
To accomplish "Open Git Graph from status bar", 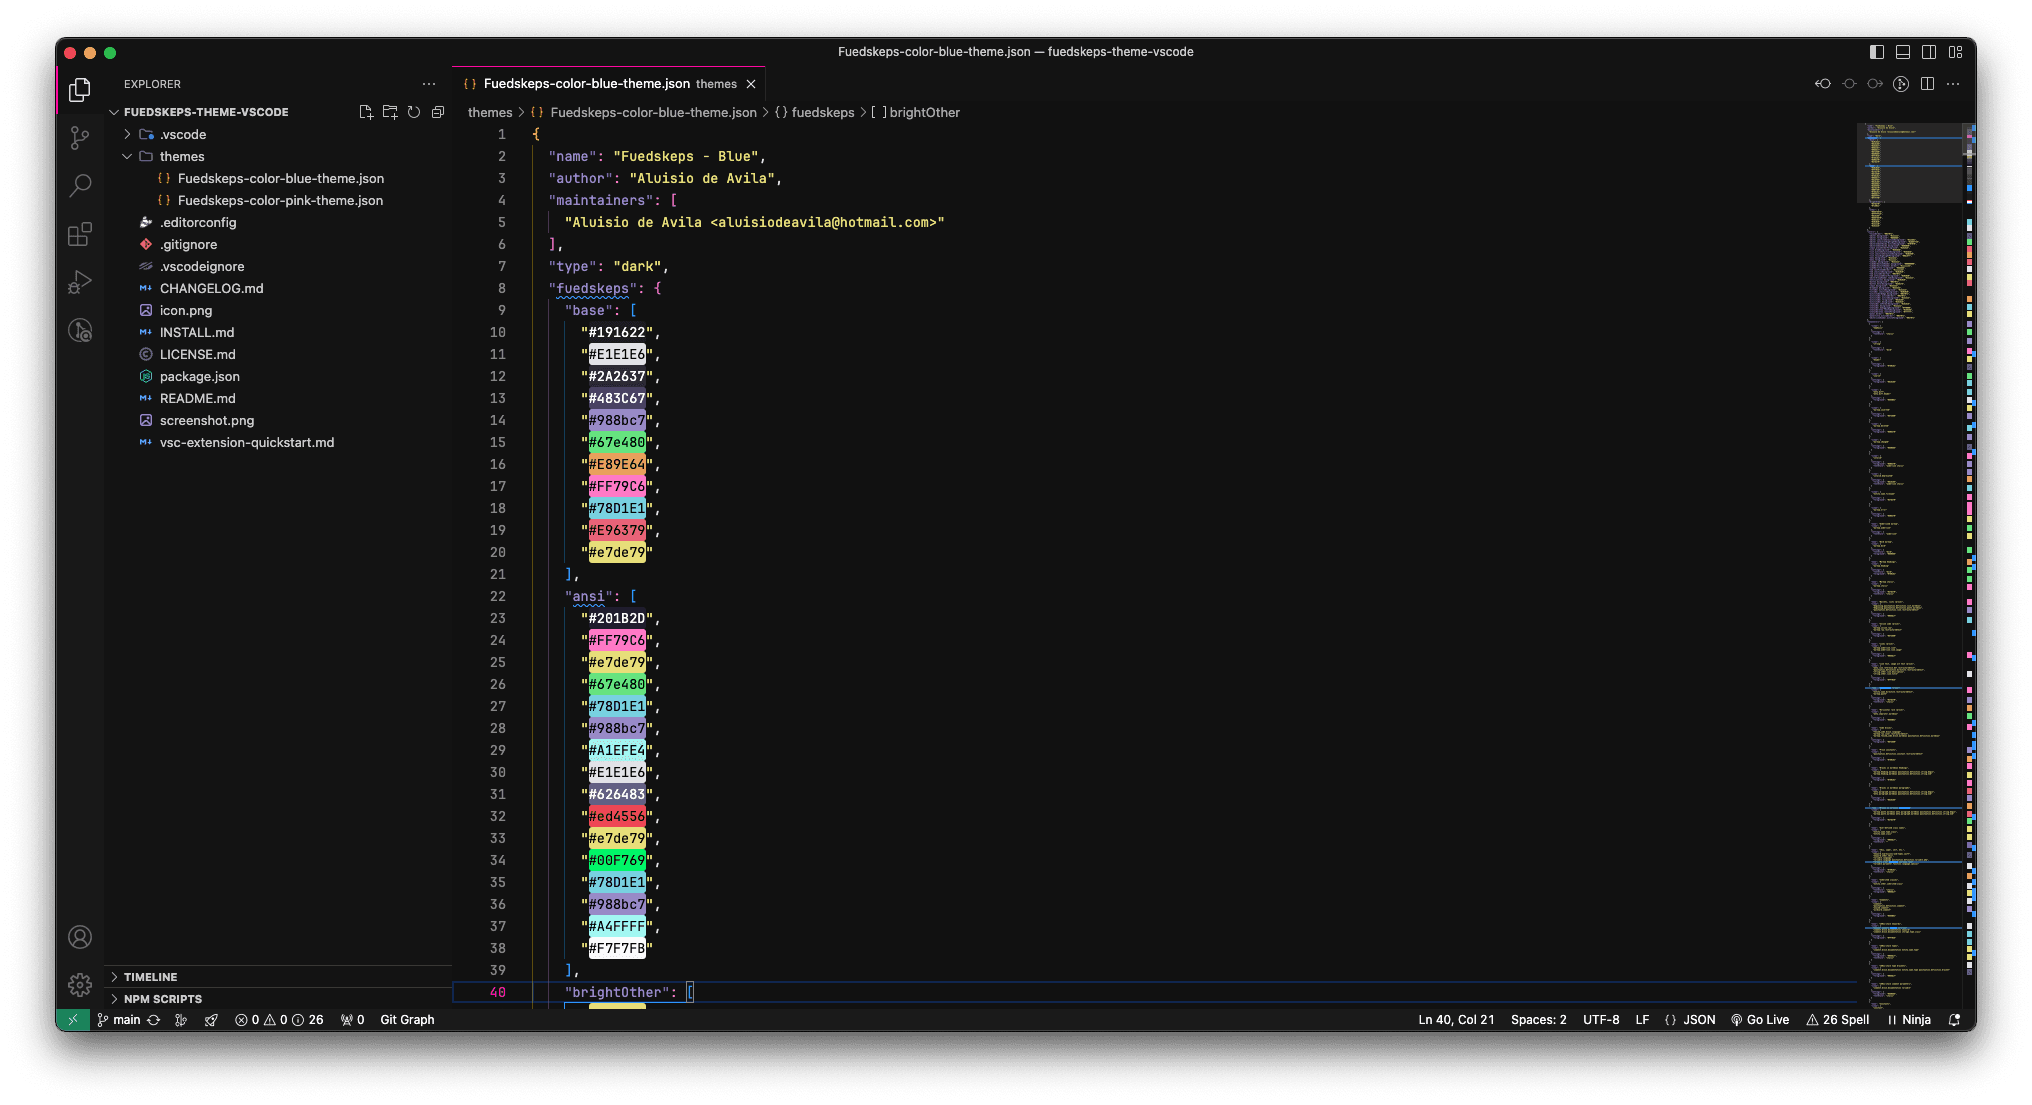I will point(407,1020).
